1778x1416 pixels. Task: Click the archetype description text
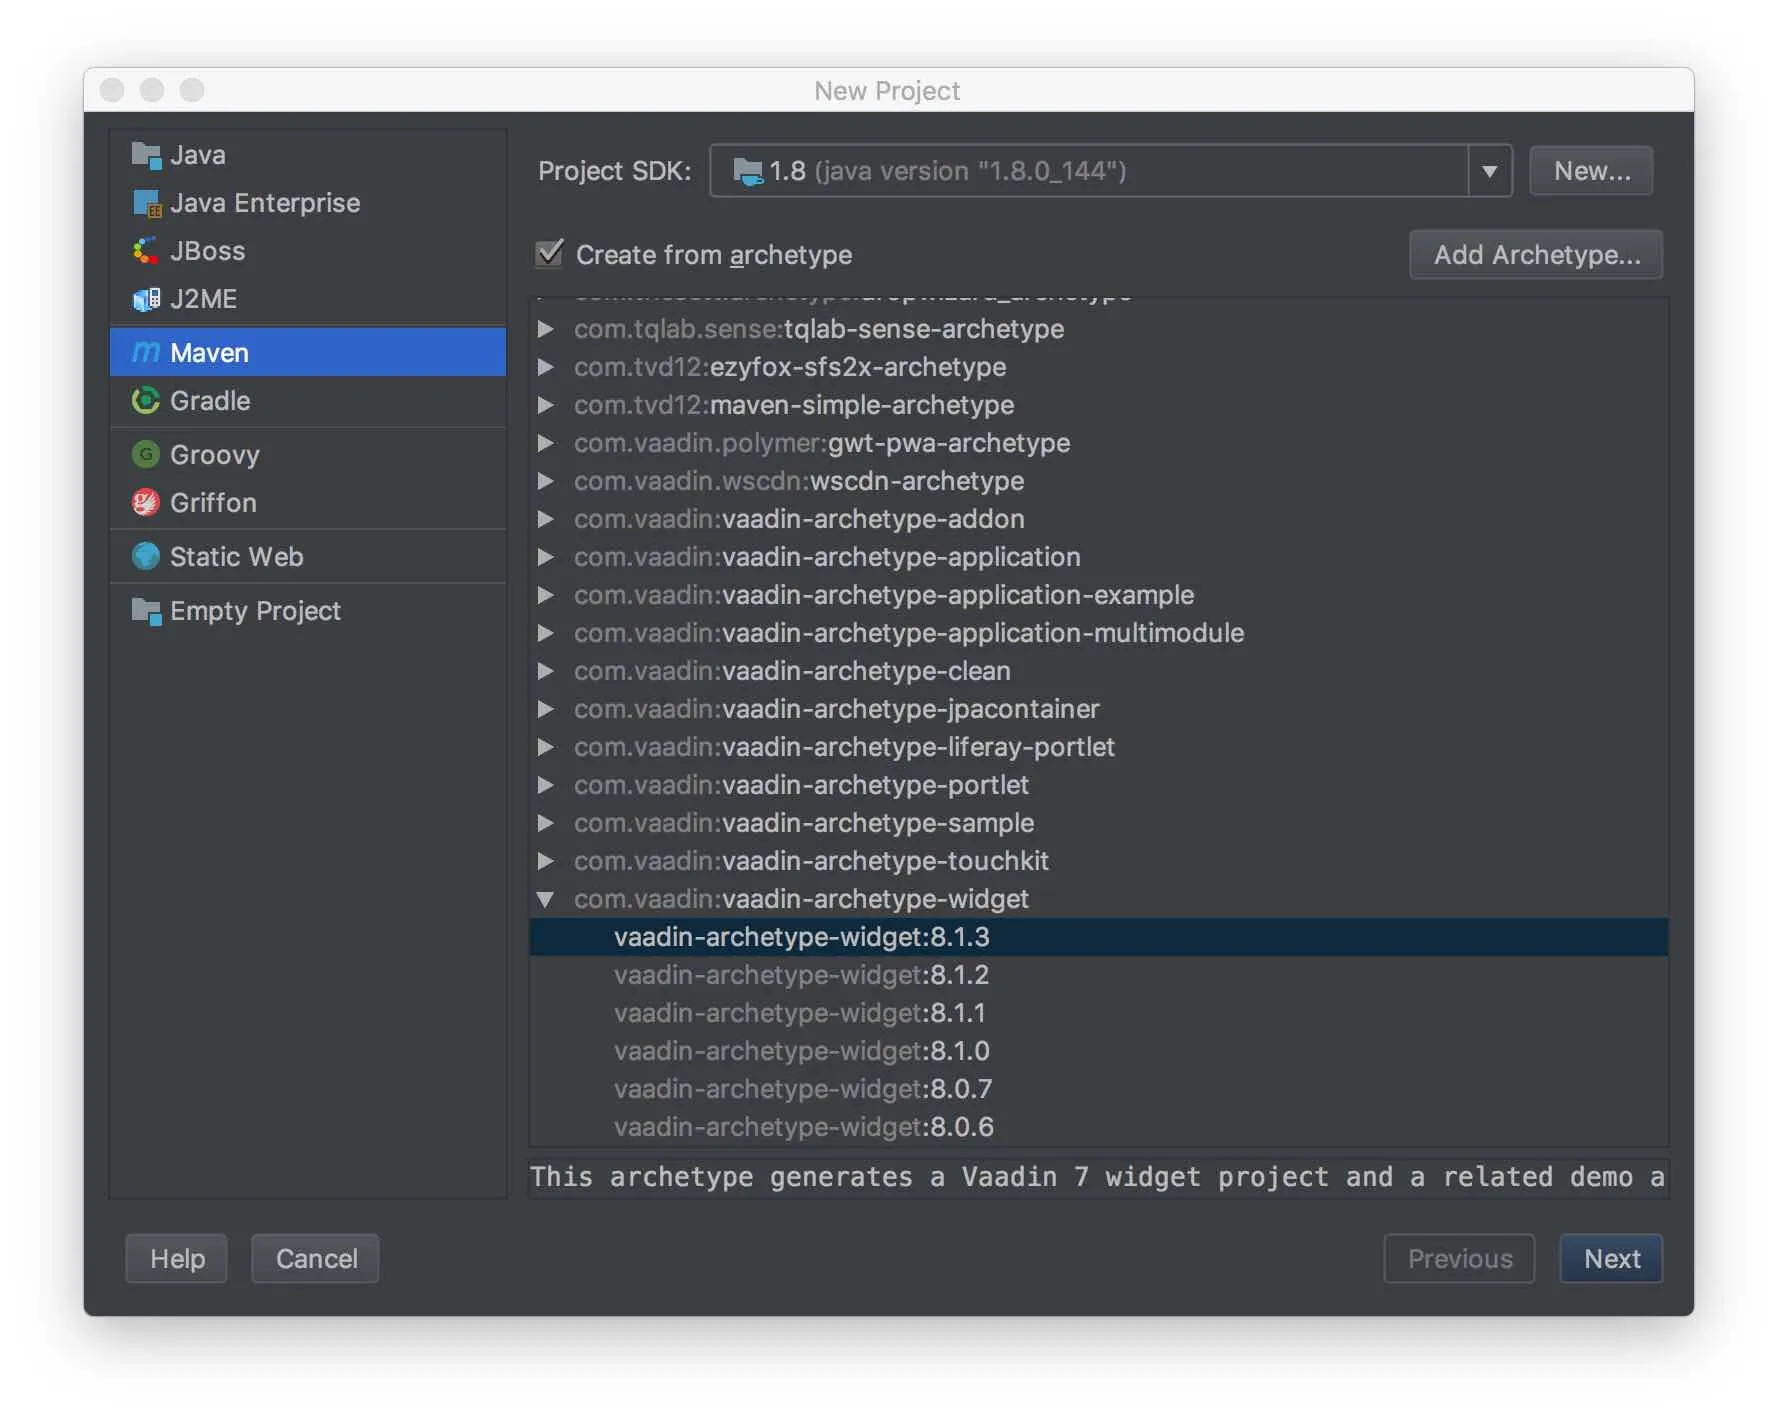[1098, 1177]
